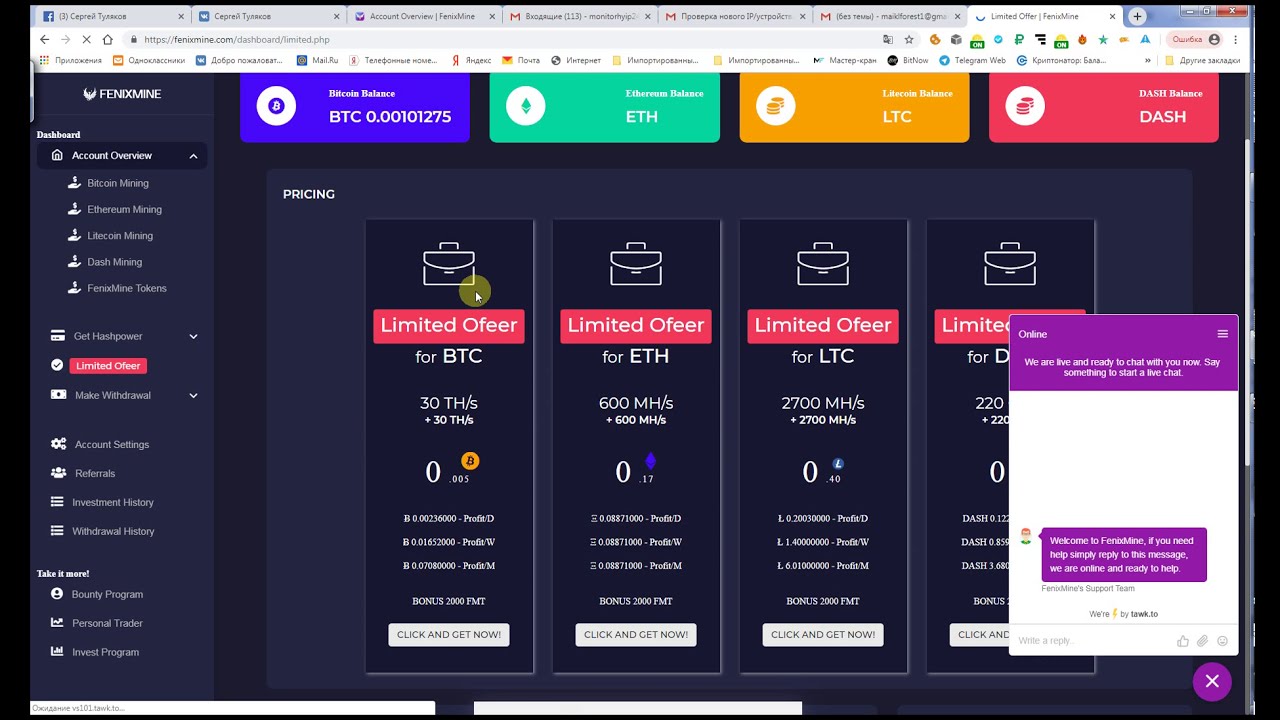
Task: Click the Bitcoin Balance circle icon
Action: 276,106
